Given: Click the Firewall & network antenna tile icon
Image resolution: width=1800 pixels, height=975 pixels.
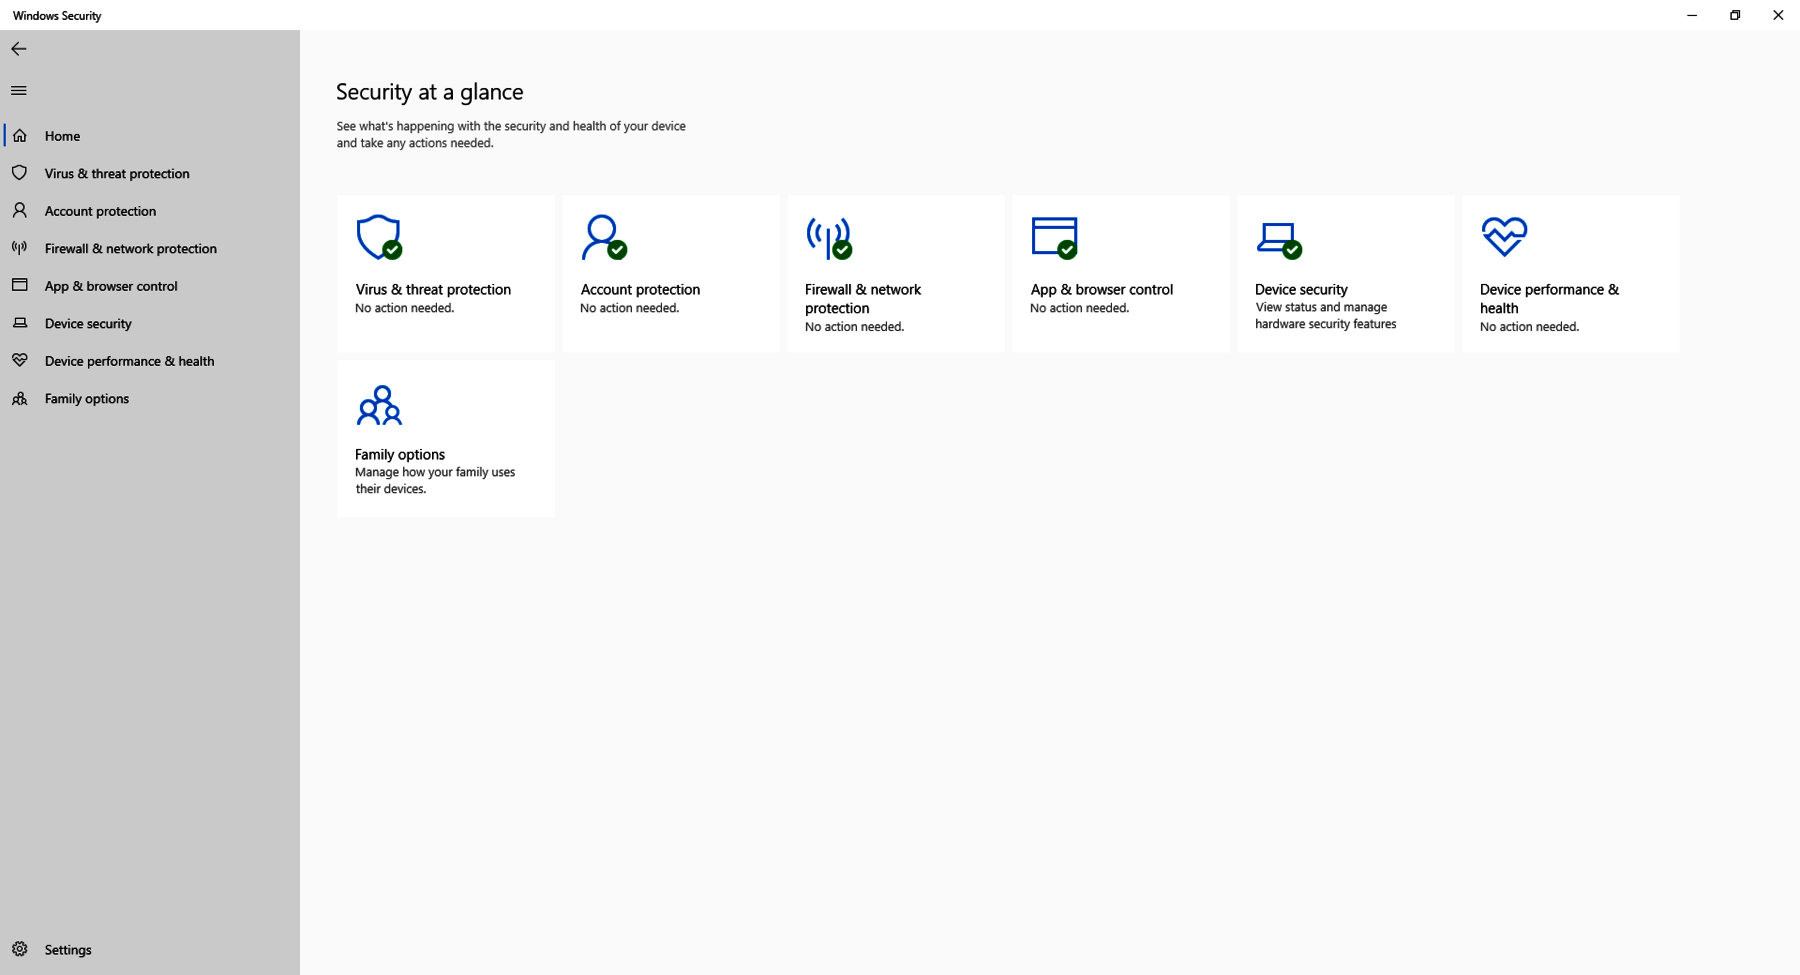Looking at the screenshot, I should (x=829, y=238).
